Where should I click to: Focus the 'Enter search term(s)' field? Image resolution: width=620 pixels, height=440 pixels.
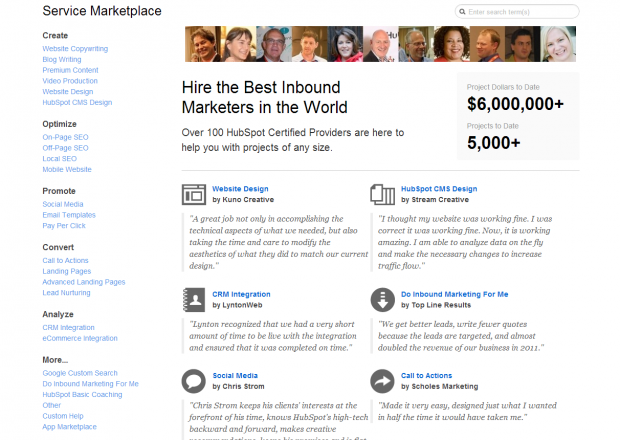[517, 12]
